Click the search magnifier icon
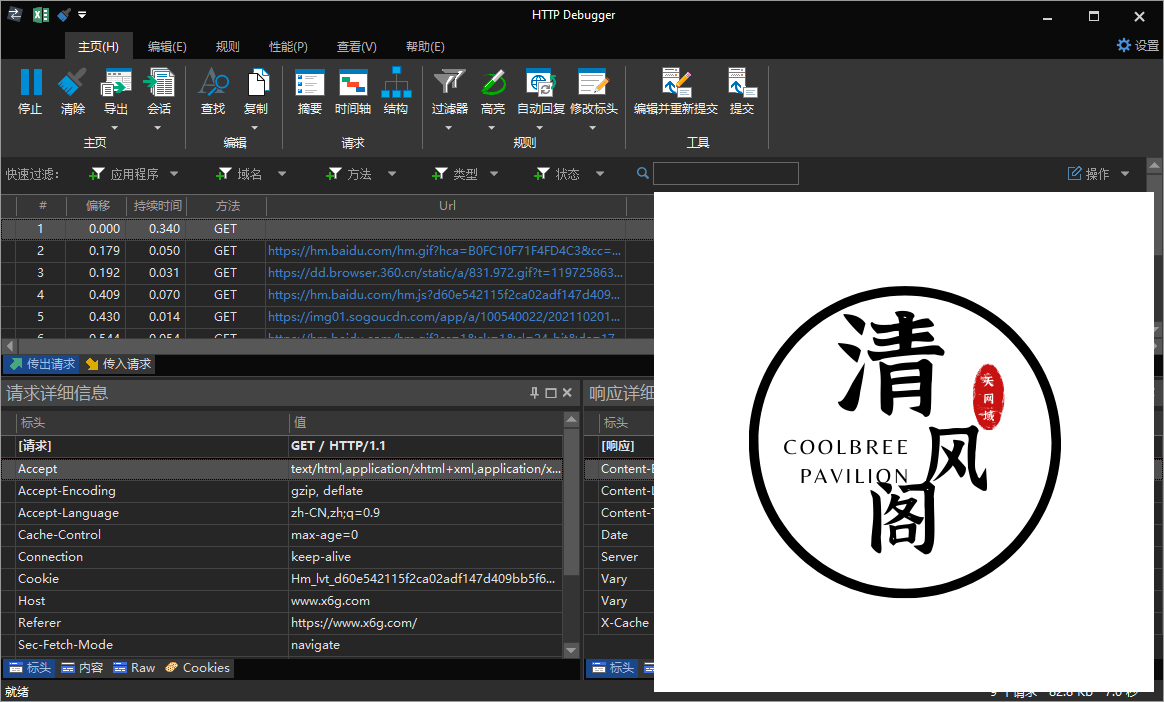 pyautogui.click(x=643, y=173)
